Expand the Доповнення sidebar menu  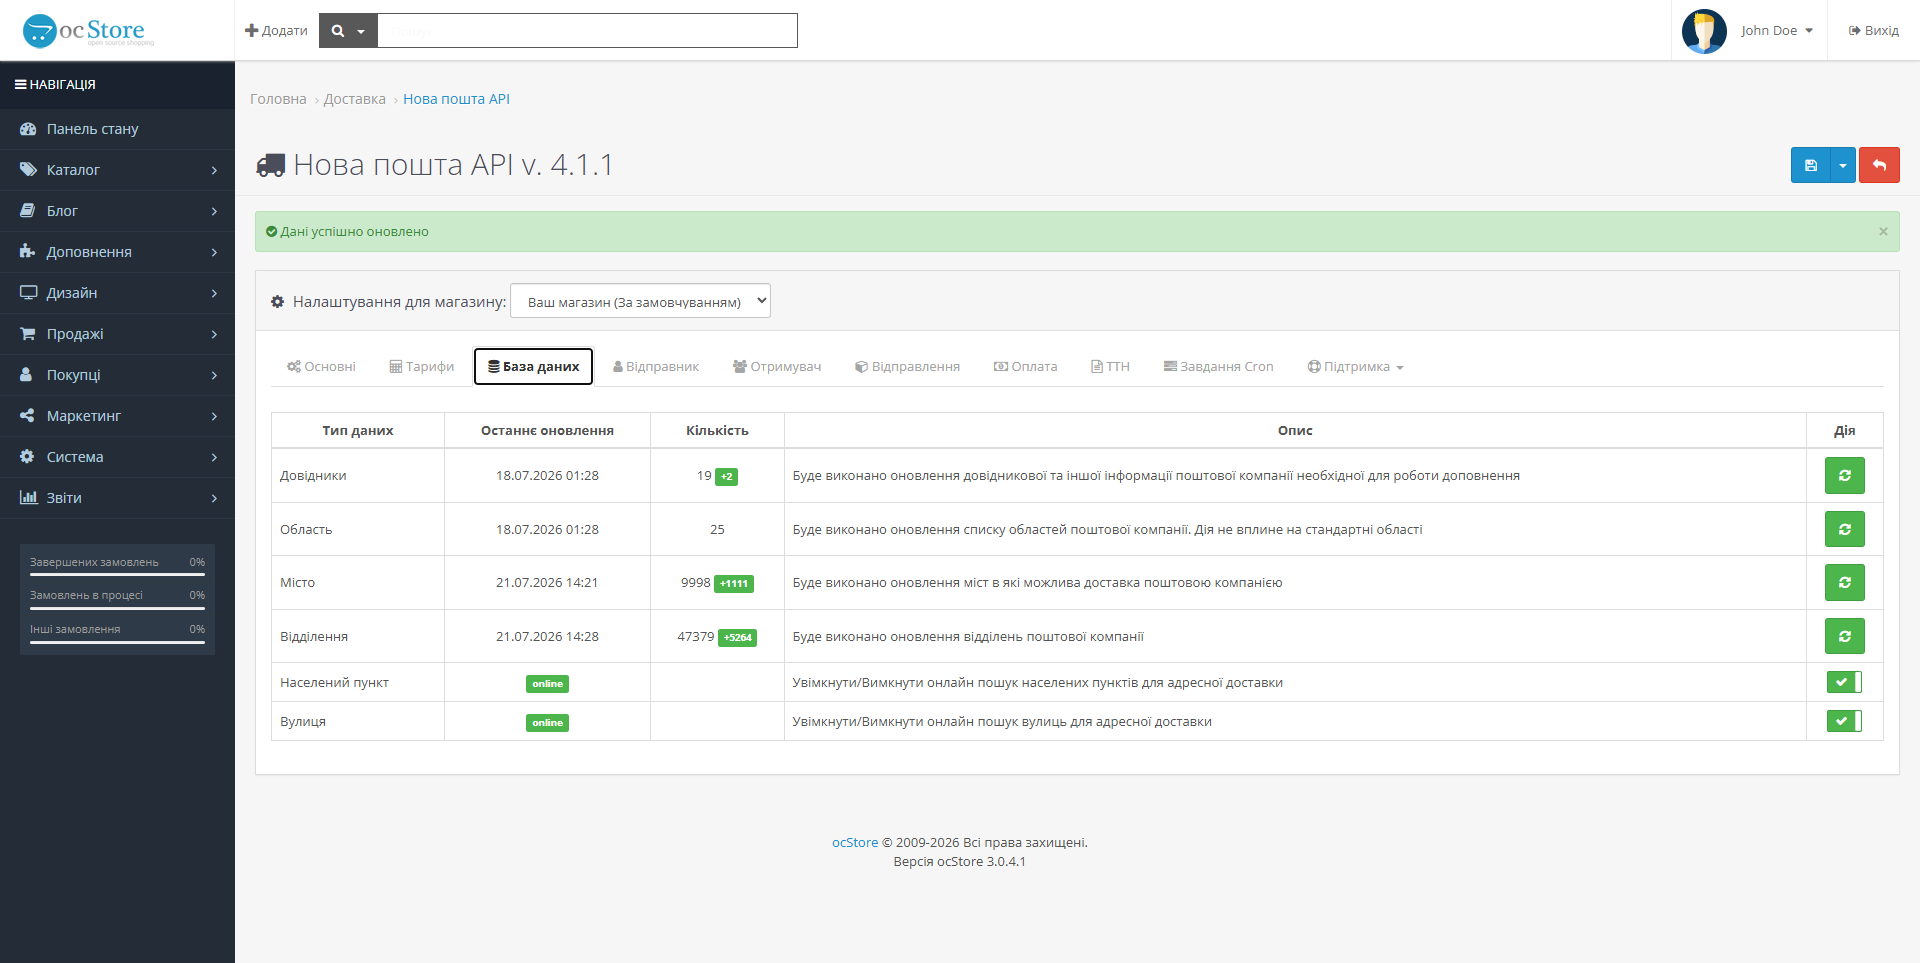pyautogui.click(x=117, y=252)
